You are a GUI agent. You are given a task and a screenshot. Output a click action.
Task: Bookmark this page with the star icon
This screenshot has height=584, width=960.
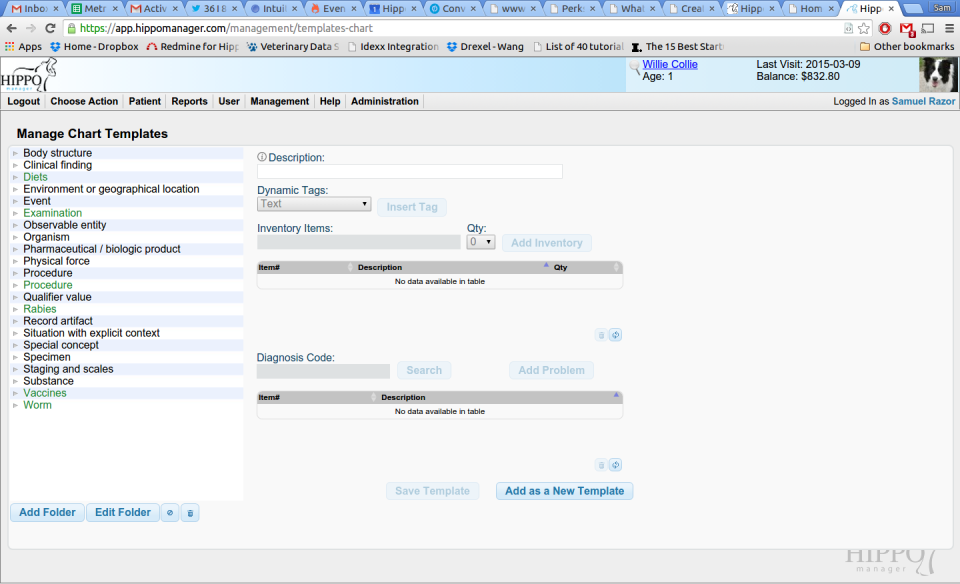pyautogui.click(x=864, y=28)
